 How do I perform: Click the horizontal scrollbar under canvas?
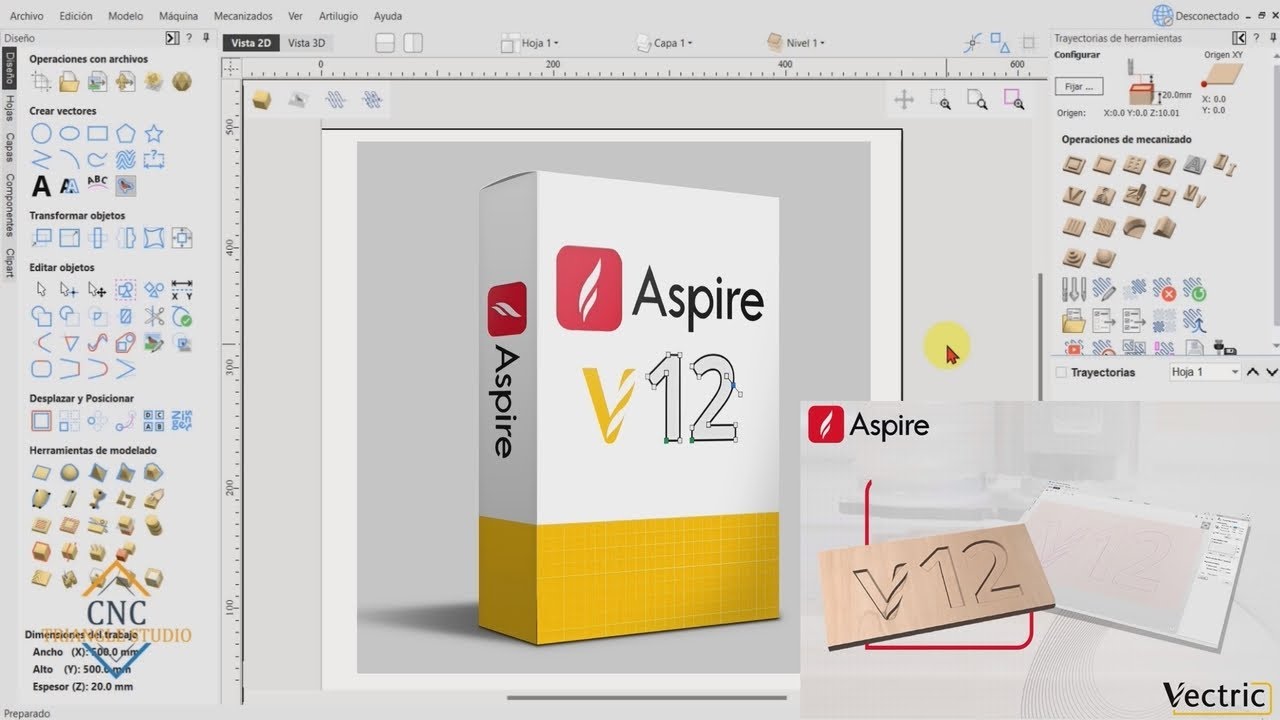[x=646, y=697]
